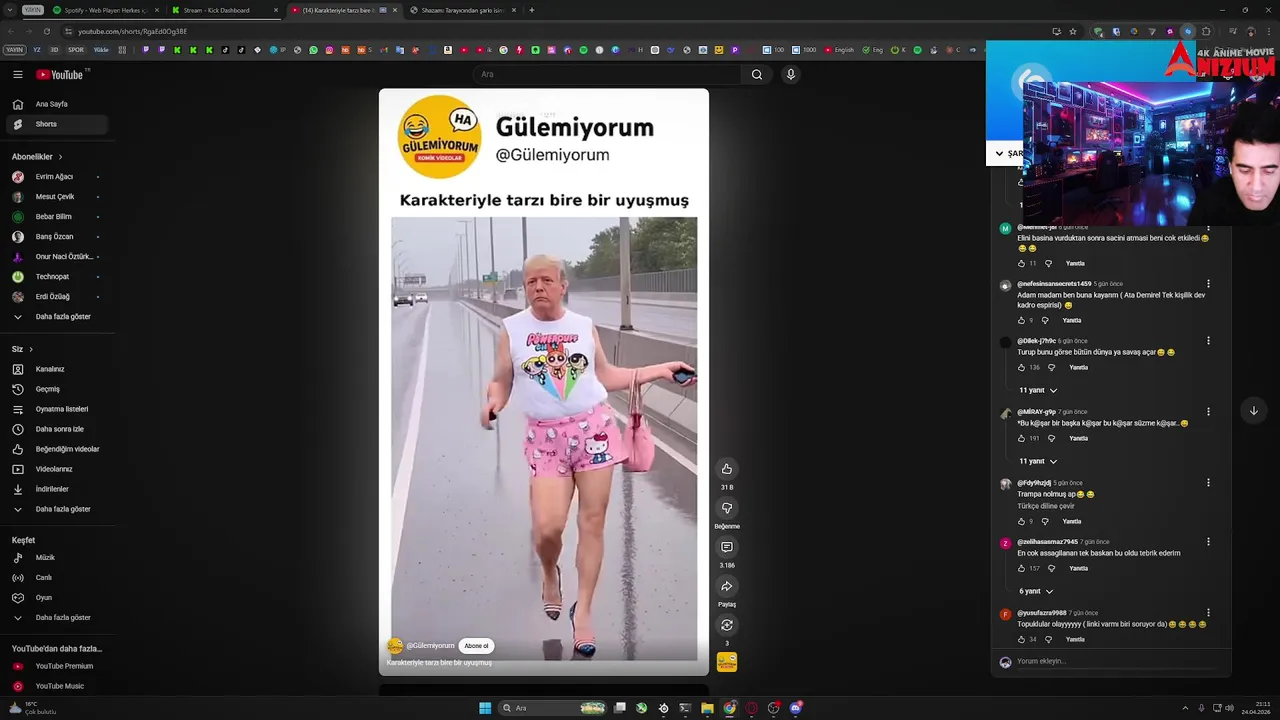Go to the next short arrow
Image resolution: width=1280 pixels, height=720 pixels.
[x=1253, y=411]
